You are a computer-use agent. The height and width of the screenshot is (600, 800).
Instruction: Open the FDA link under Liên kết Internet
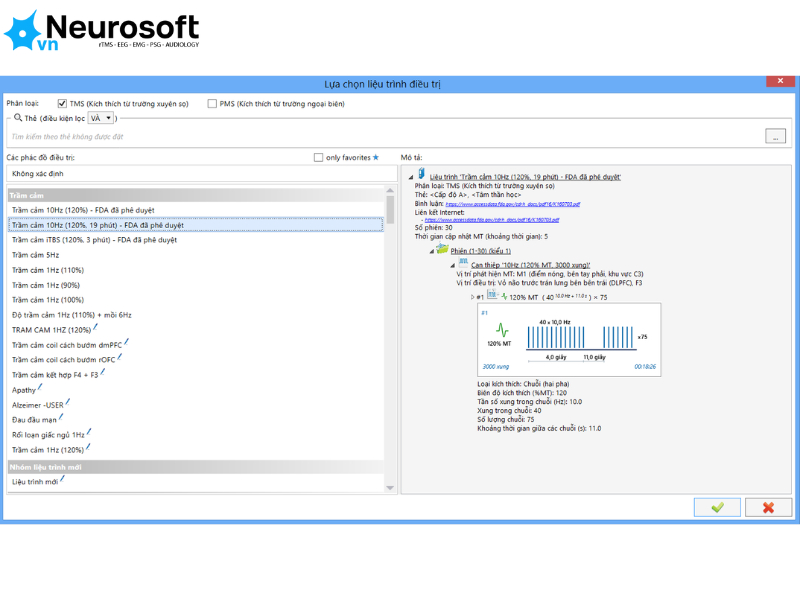[x=492, y=220]
